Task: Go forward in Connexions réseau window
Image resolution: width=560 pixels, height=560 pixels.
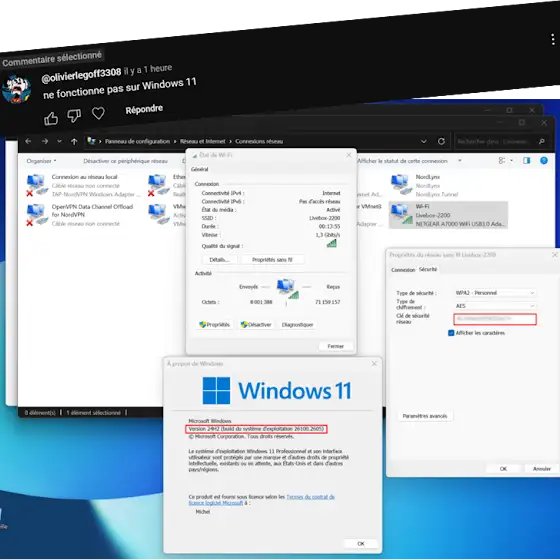Action: [x=45, y=141]
